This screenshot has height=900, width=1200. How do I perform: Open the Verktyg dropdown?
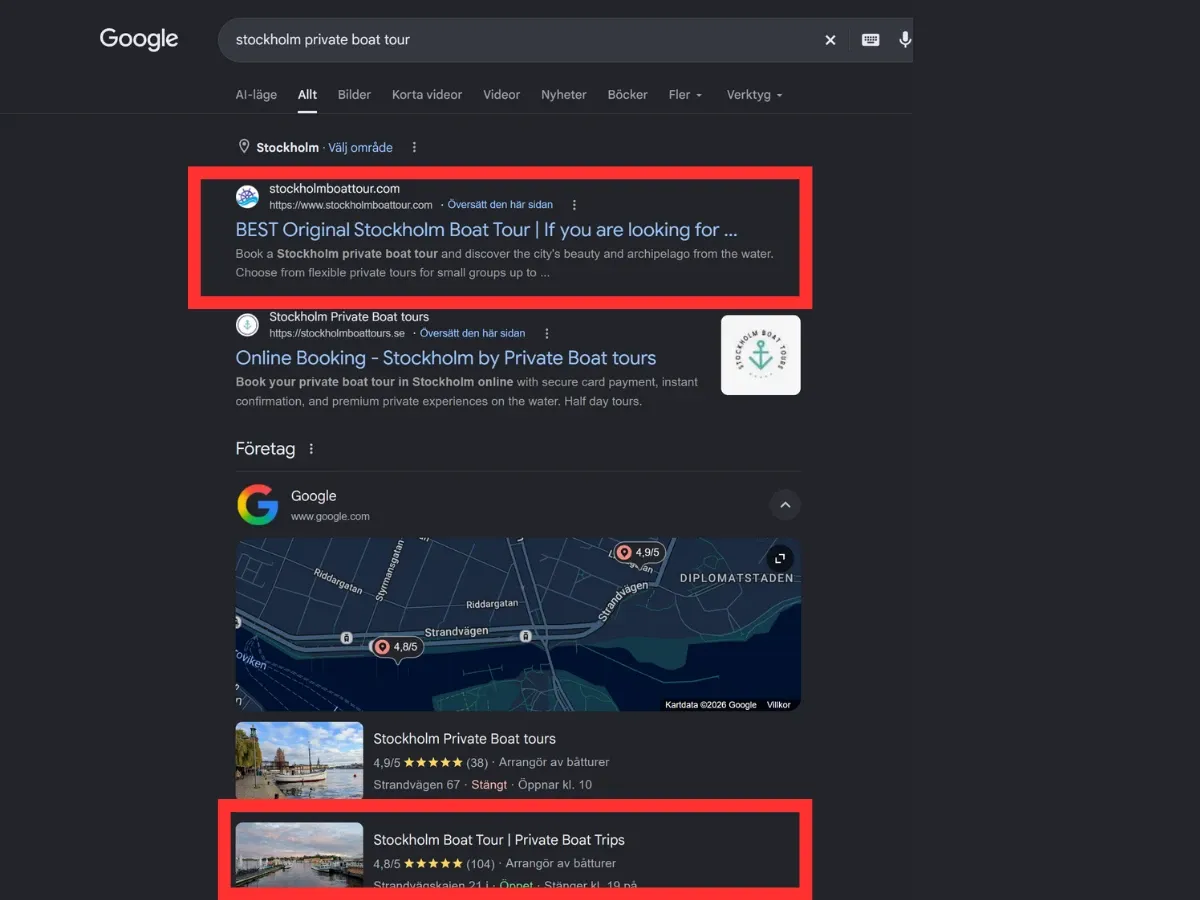754,95
